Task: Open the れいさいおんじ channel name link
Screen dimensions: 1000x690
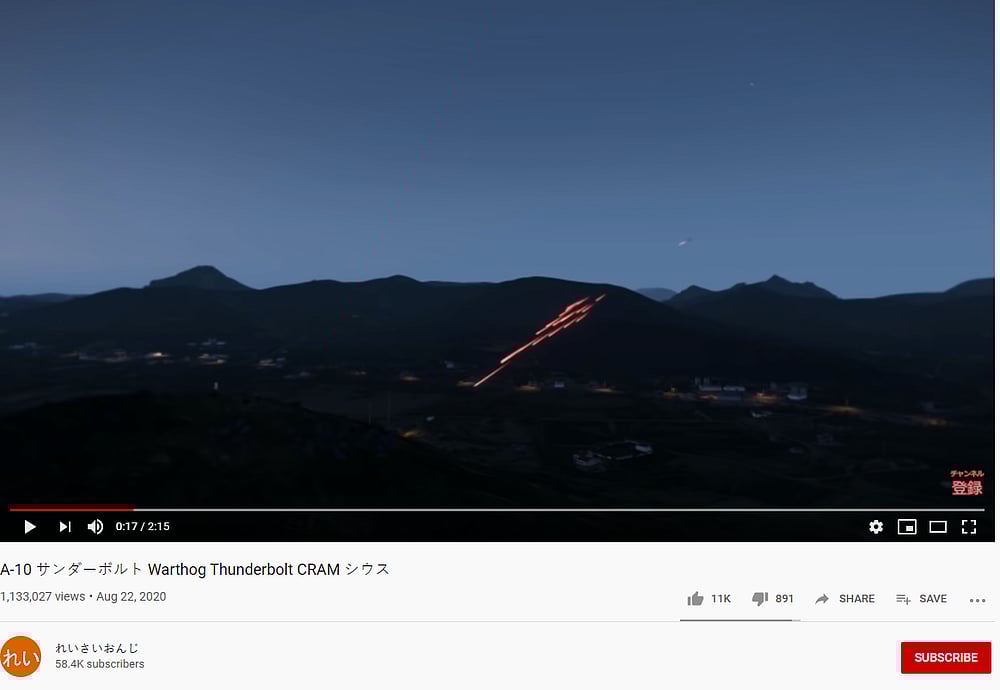Action: [97, 648]
